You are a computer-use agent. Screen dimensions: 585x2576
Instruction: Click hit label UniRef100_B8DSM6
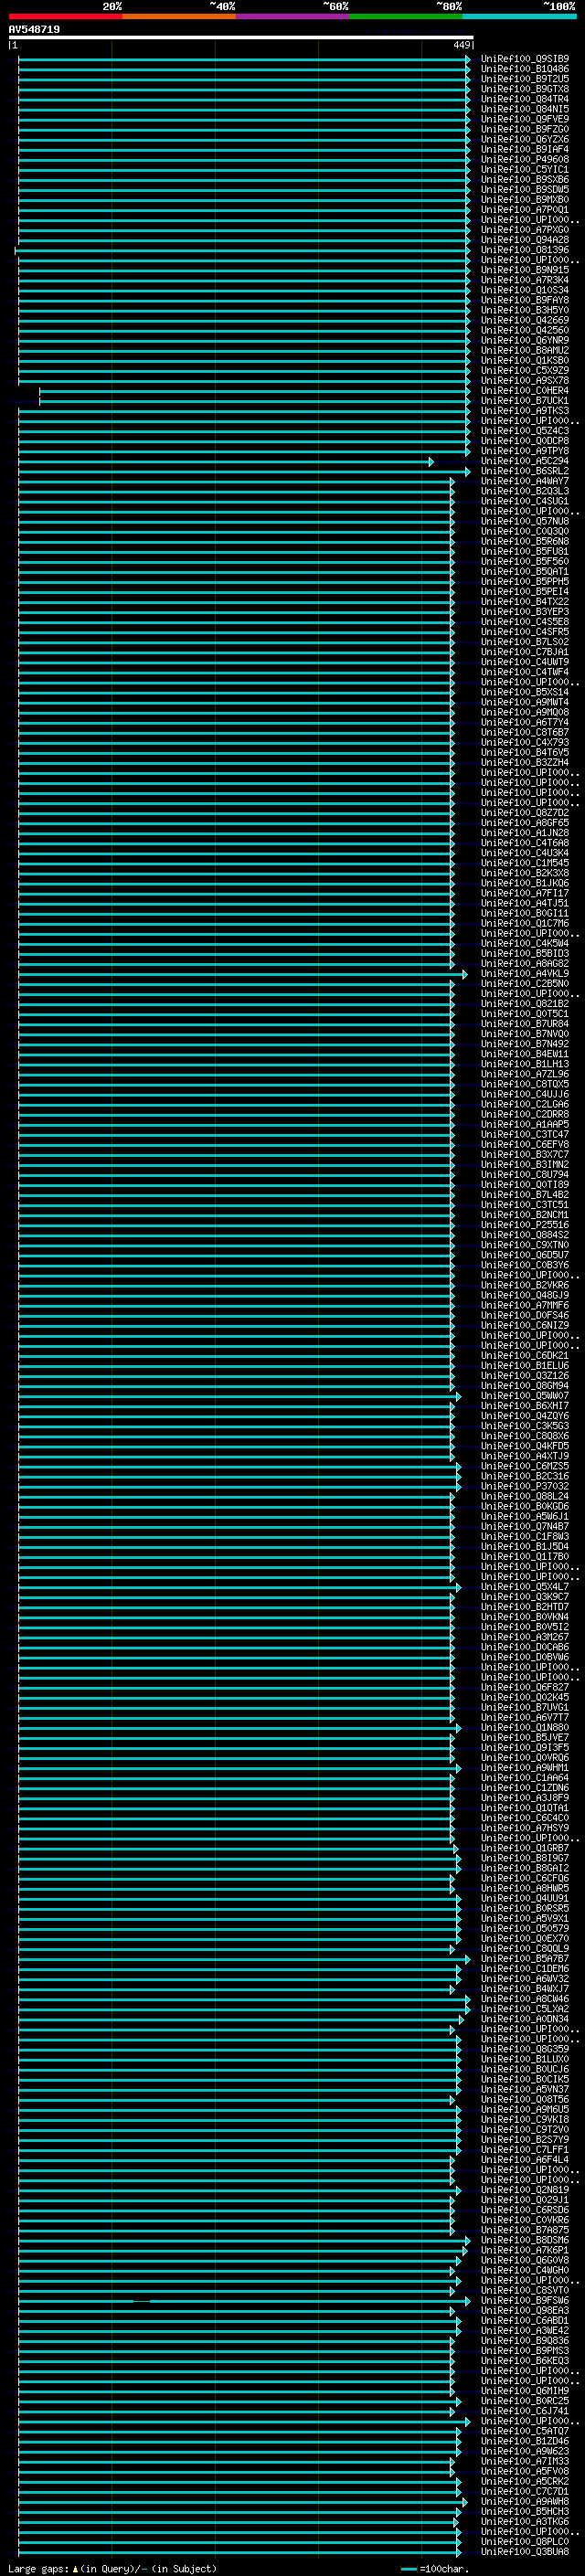click(x=525, y=2240)
